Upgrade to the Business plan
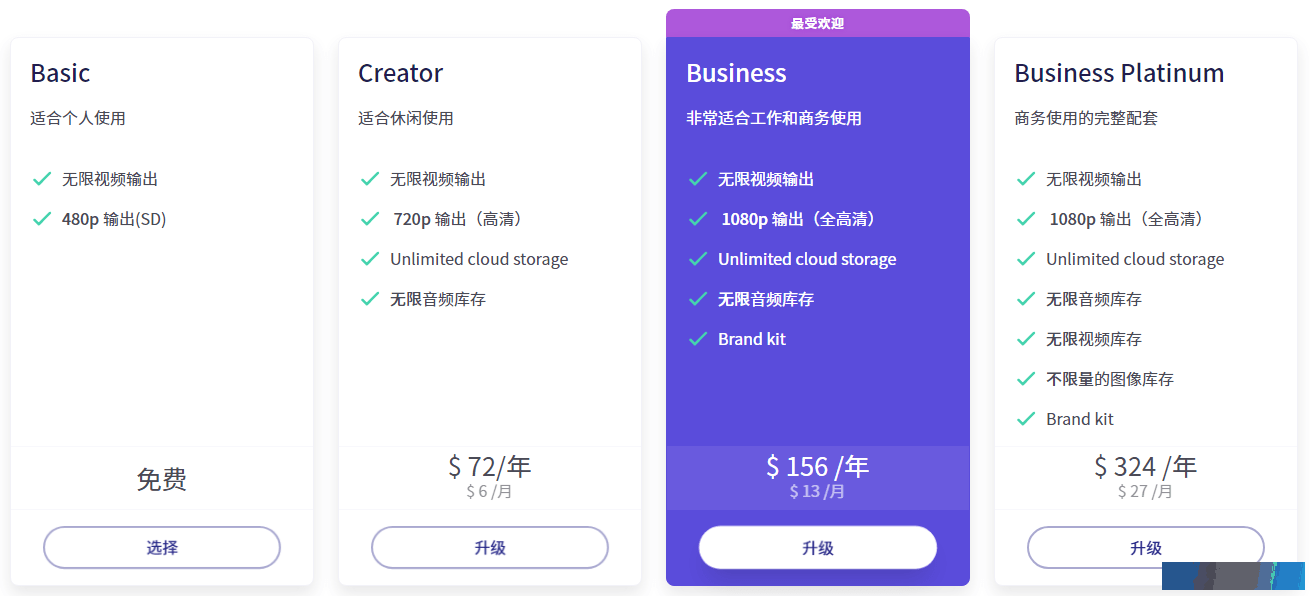The height and width of the screenshot is (596, 1310). click(818, 548)
